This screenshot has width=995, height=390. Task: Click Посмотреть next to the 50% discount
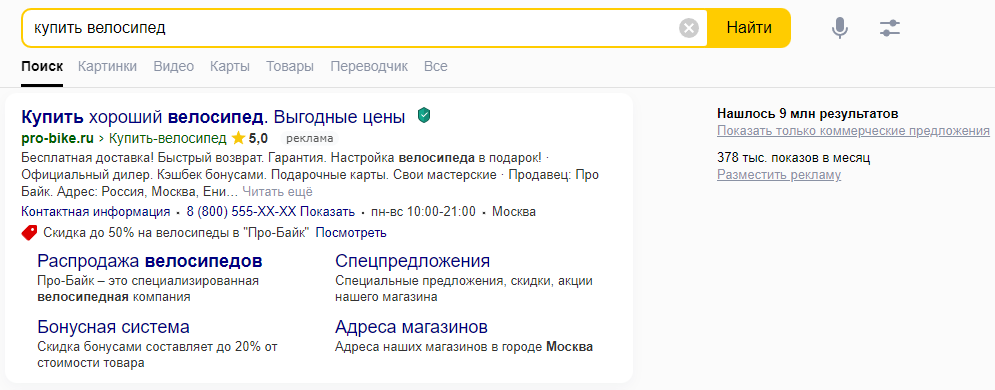(x=351, y=233)
